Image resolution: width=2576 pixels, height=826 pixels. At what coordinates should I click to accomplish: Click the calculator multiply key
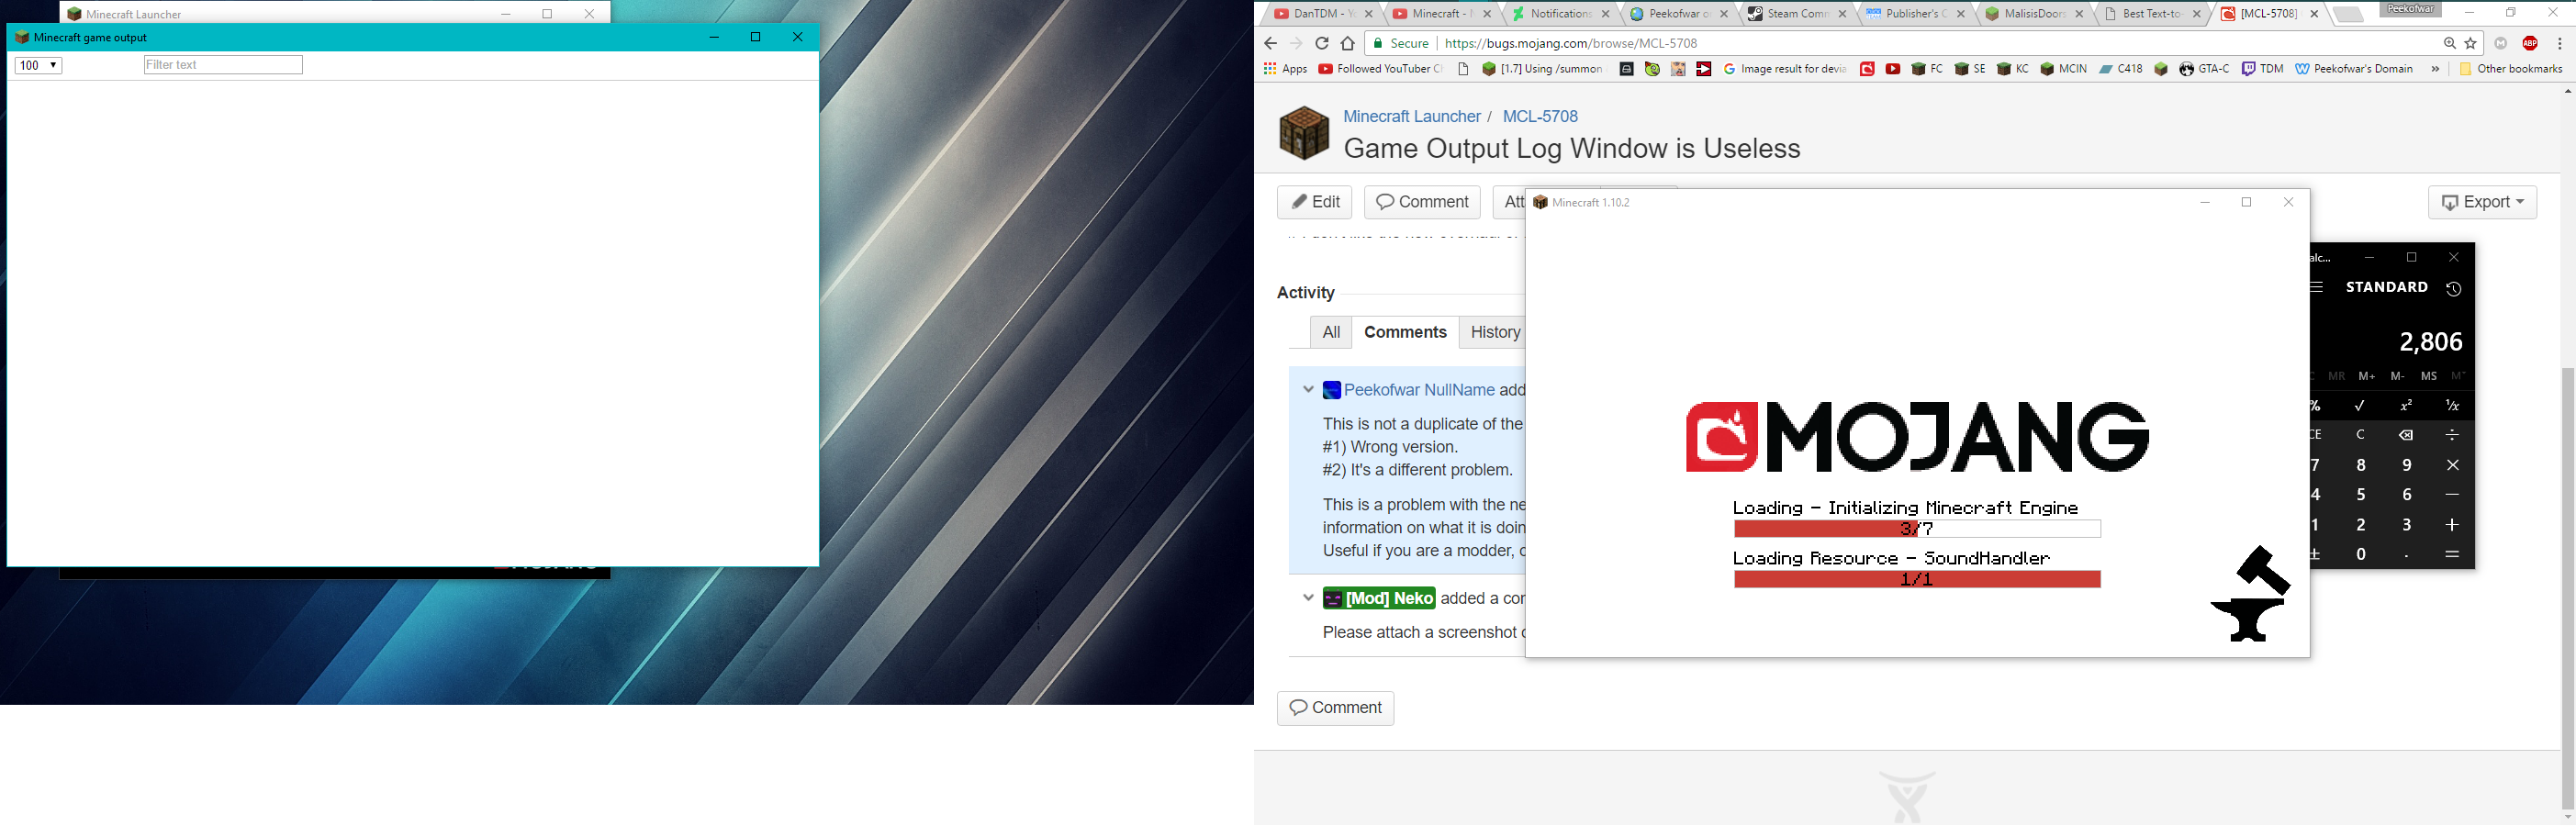[2452, 465]
